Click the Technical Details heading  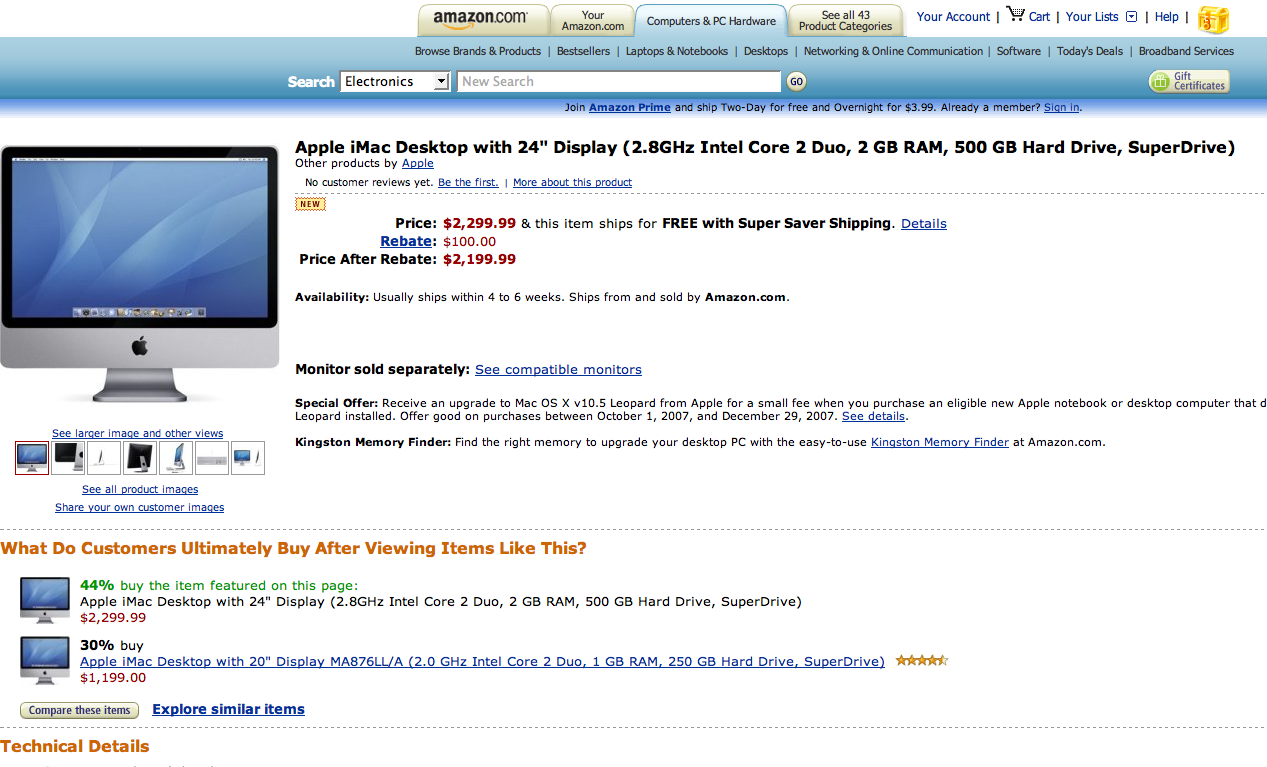pos(75,746)
